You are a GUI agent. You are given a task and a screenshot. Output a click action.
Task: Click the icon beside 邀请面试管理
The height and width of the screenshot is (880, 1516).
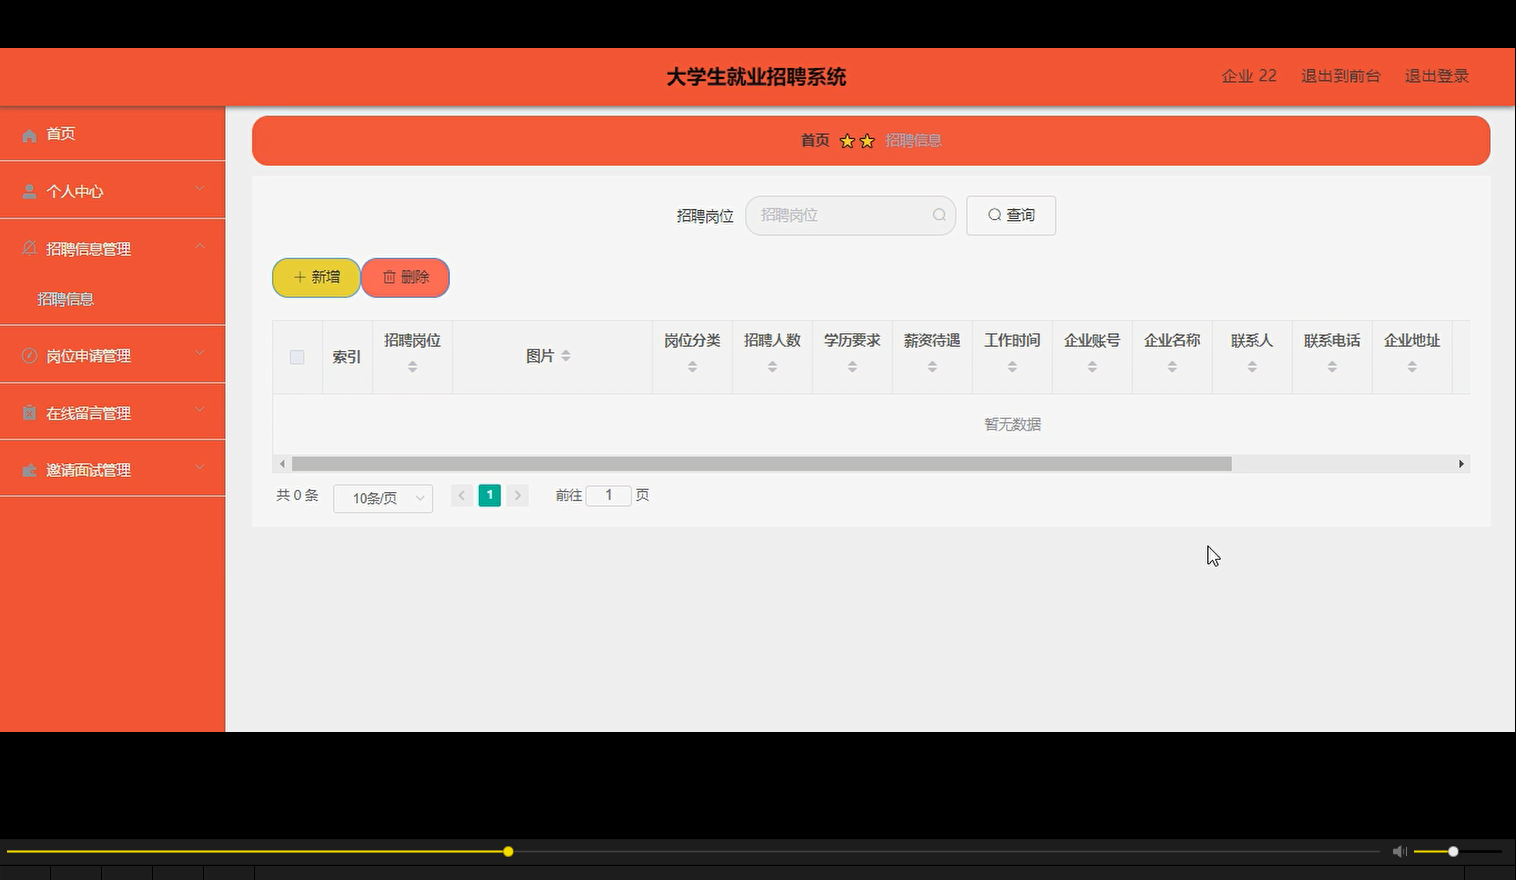pyautogui.click(x=29, y=470)
